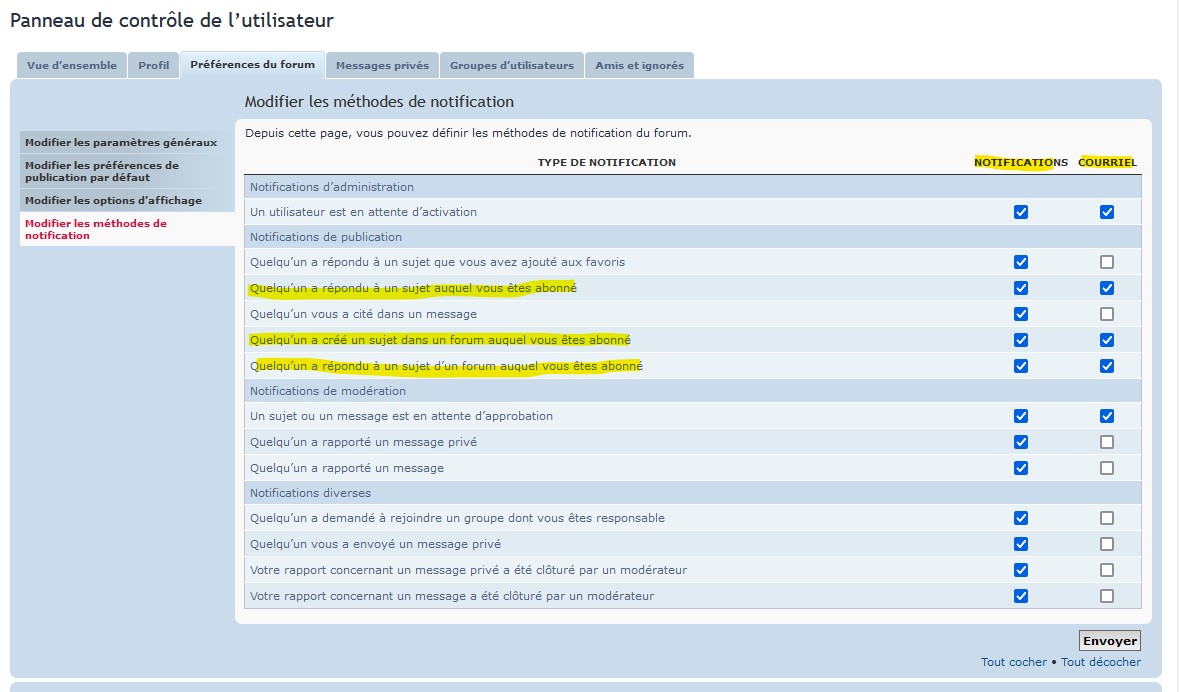
Task: Disable email for user awaiting activation
Action: tap(1107, 212)
